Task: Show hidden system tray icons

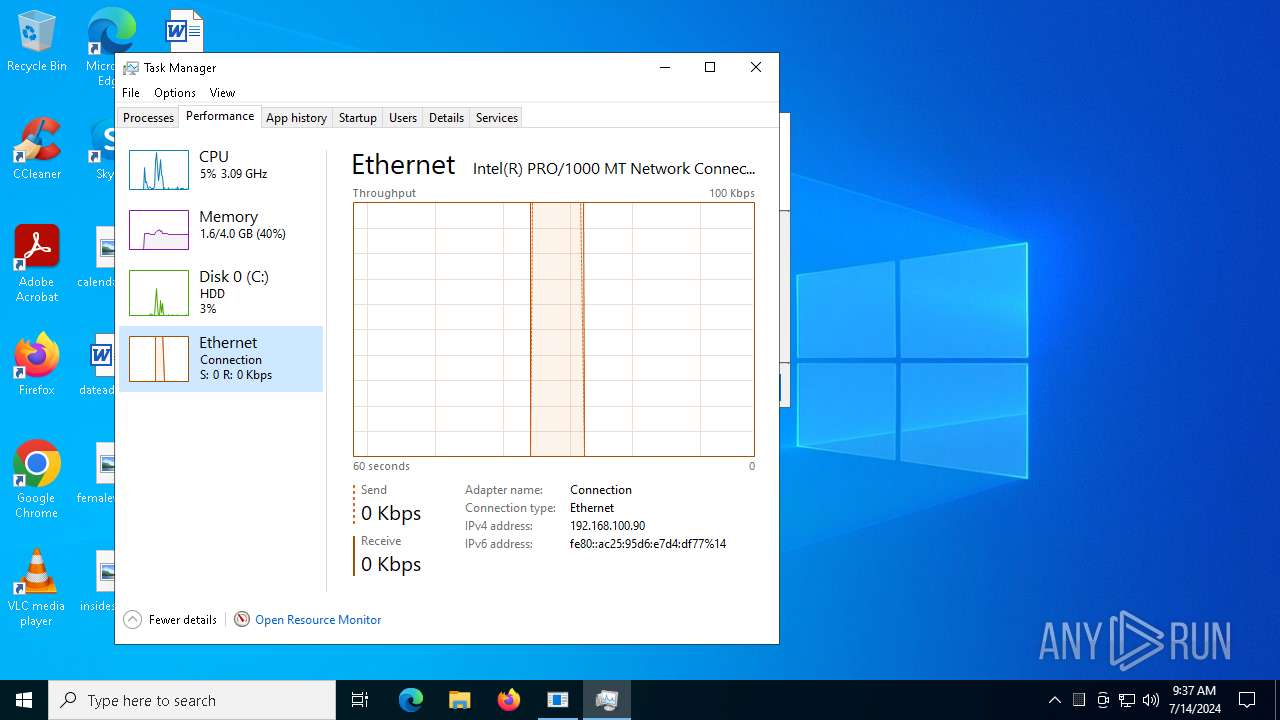Action: [1054, 700]
